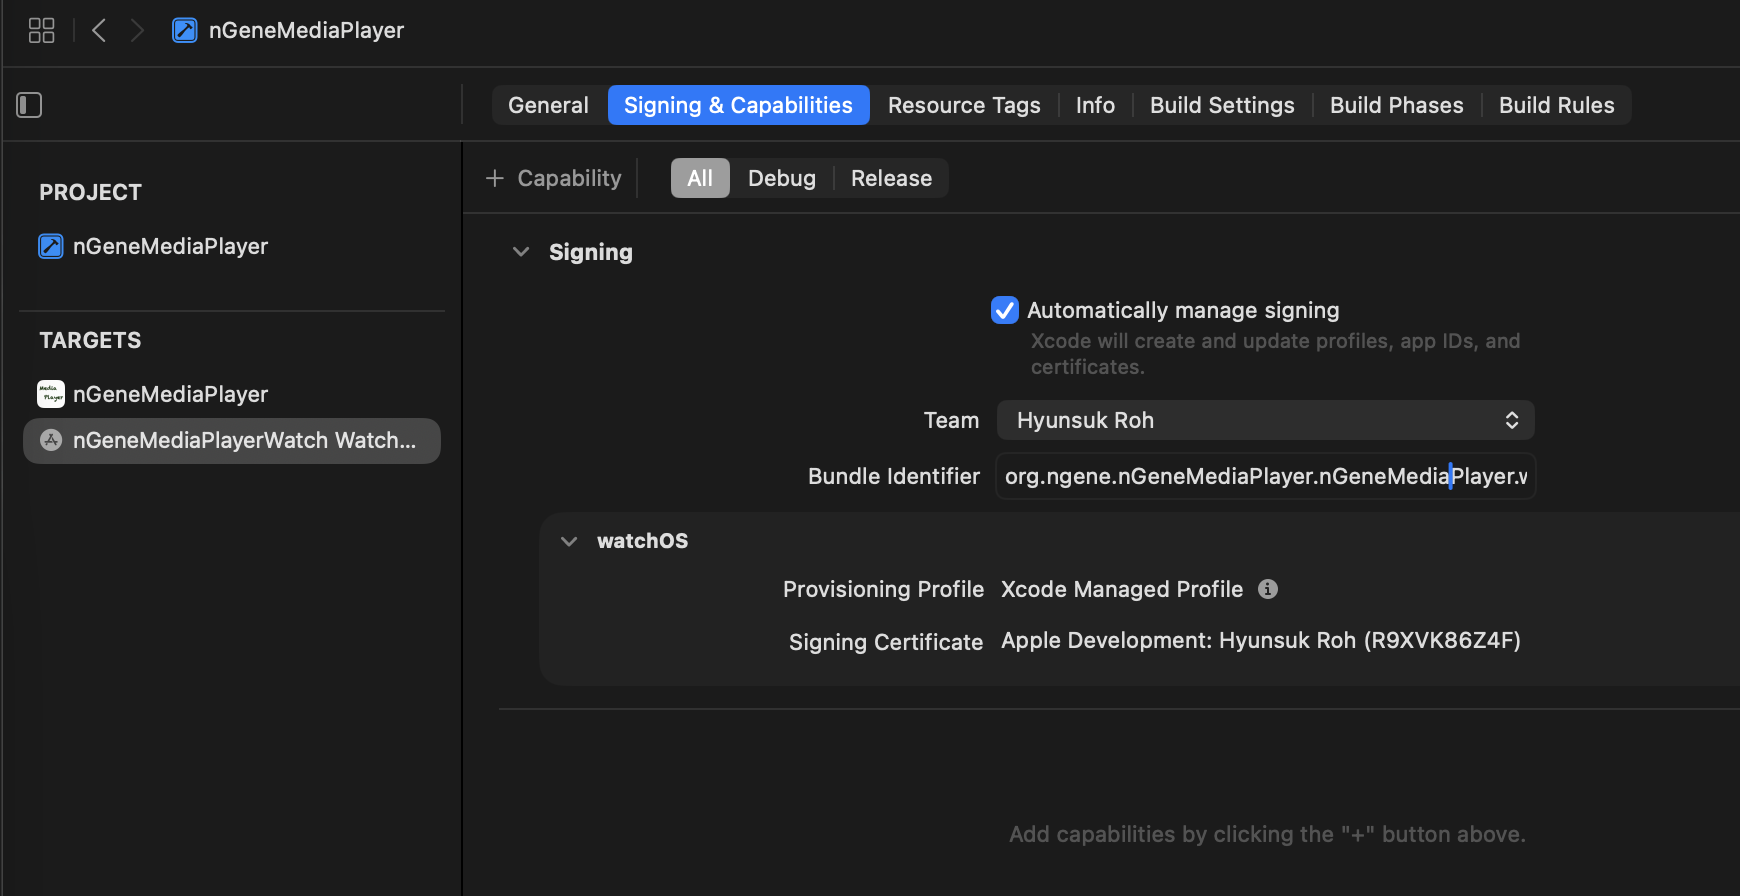Click into the Bundle Identifier field

click(1265, 476)
